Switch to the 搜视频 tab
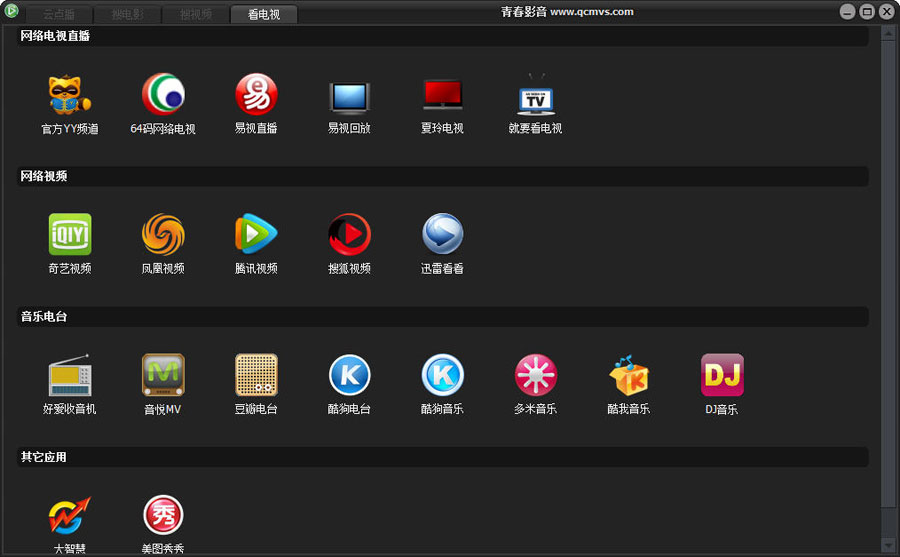Viewport: 900px width, 557px height. (x=196, y=15)
